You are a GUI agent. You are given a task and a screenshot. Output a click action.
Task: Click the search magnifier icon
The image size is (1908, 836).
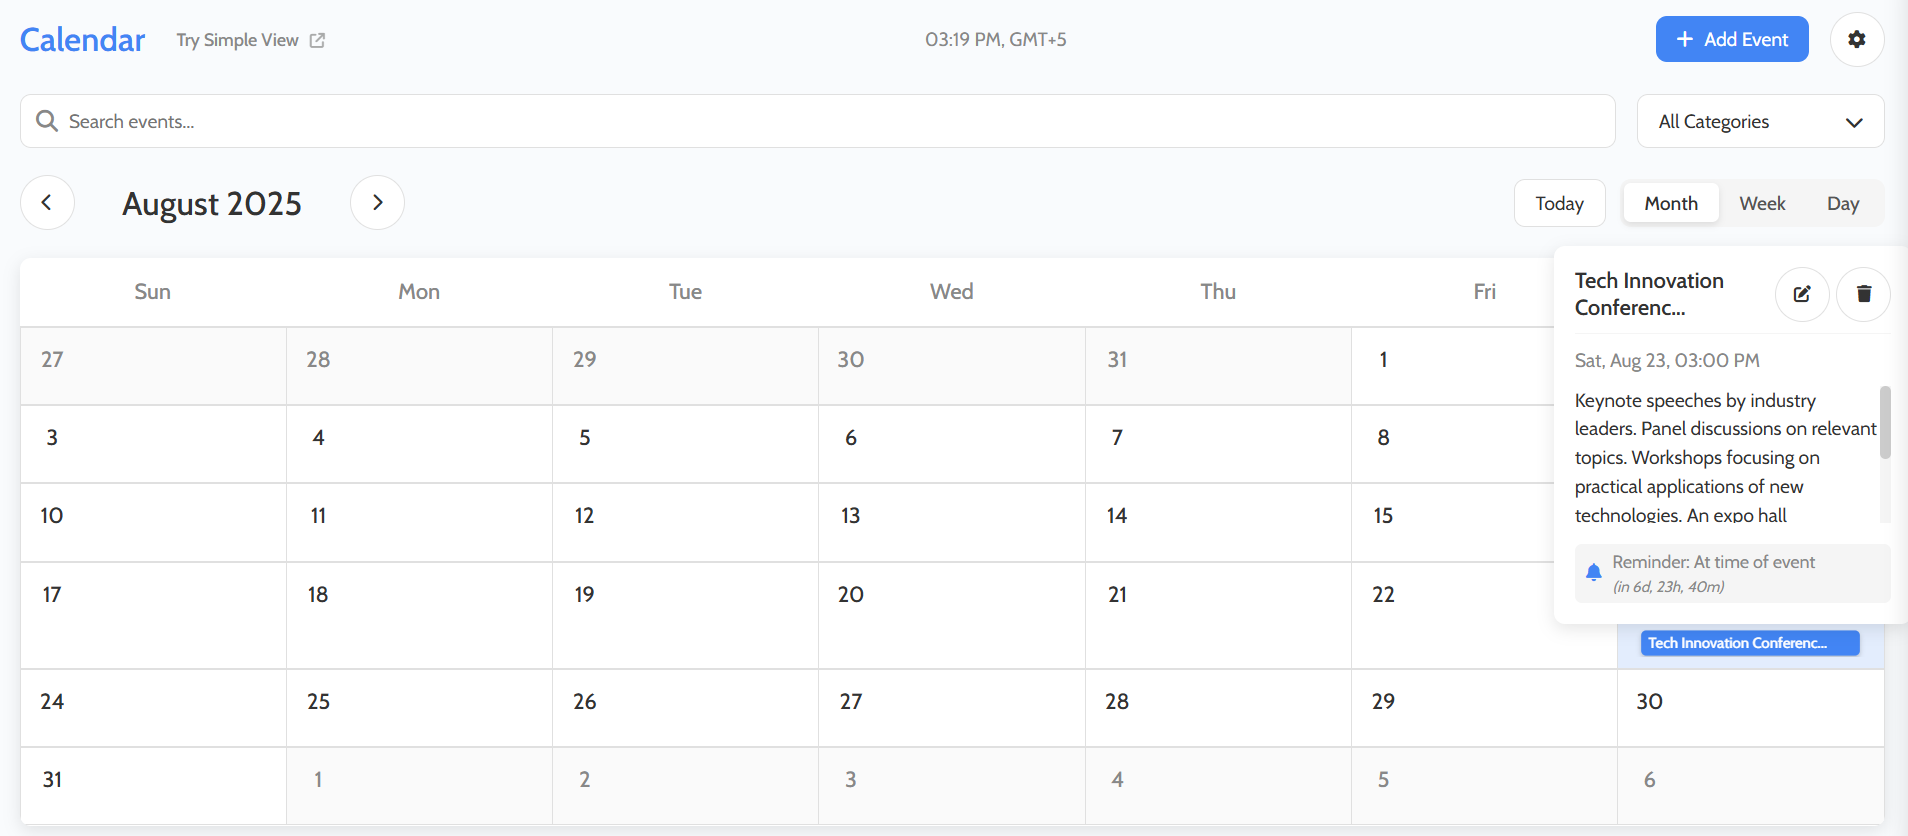point(46,120)
